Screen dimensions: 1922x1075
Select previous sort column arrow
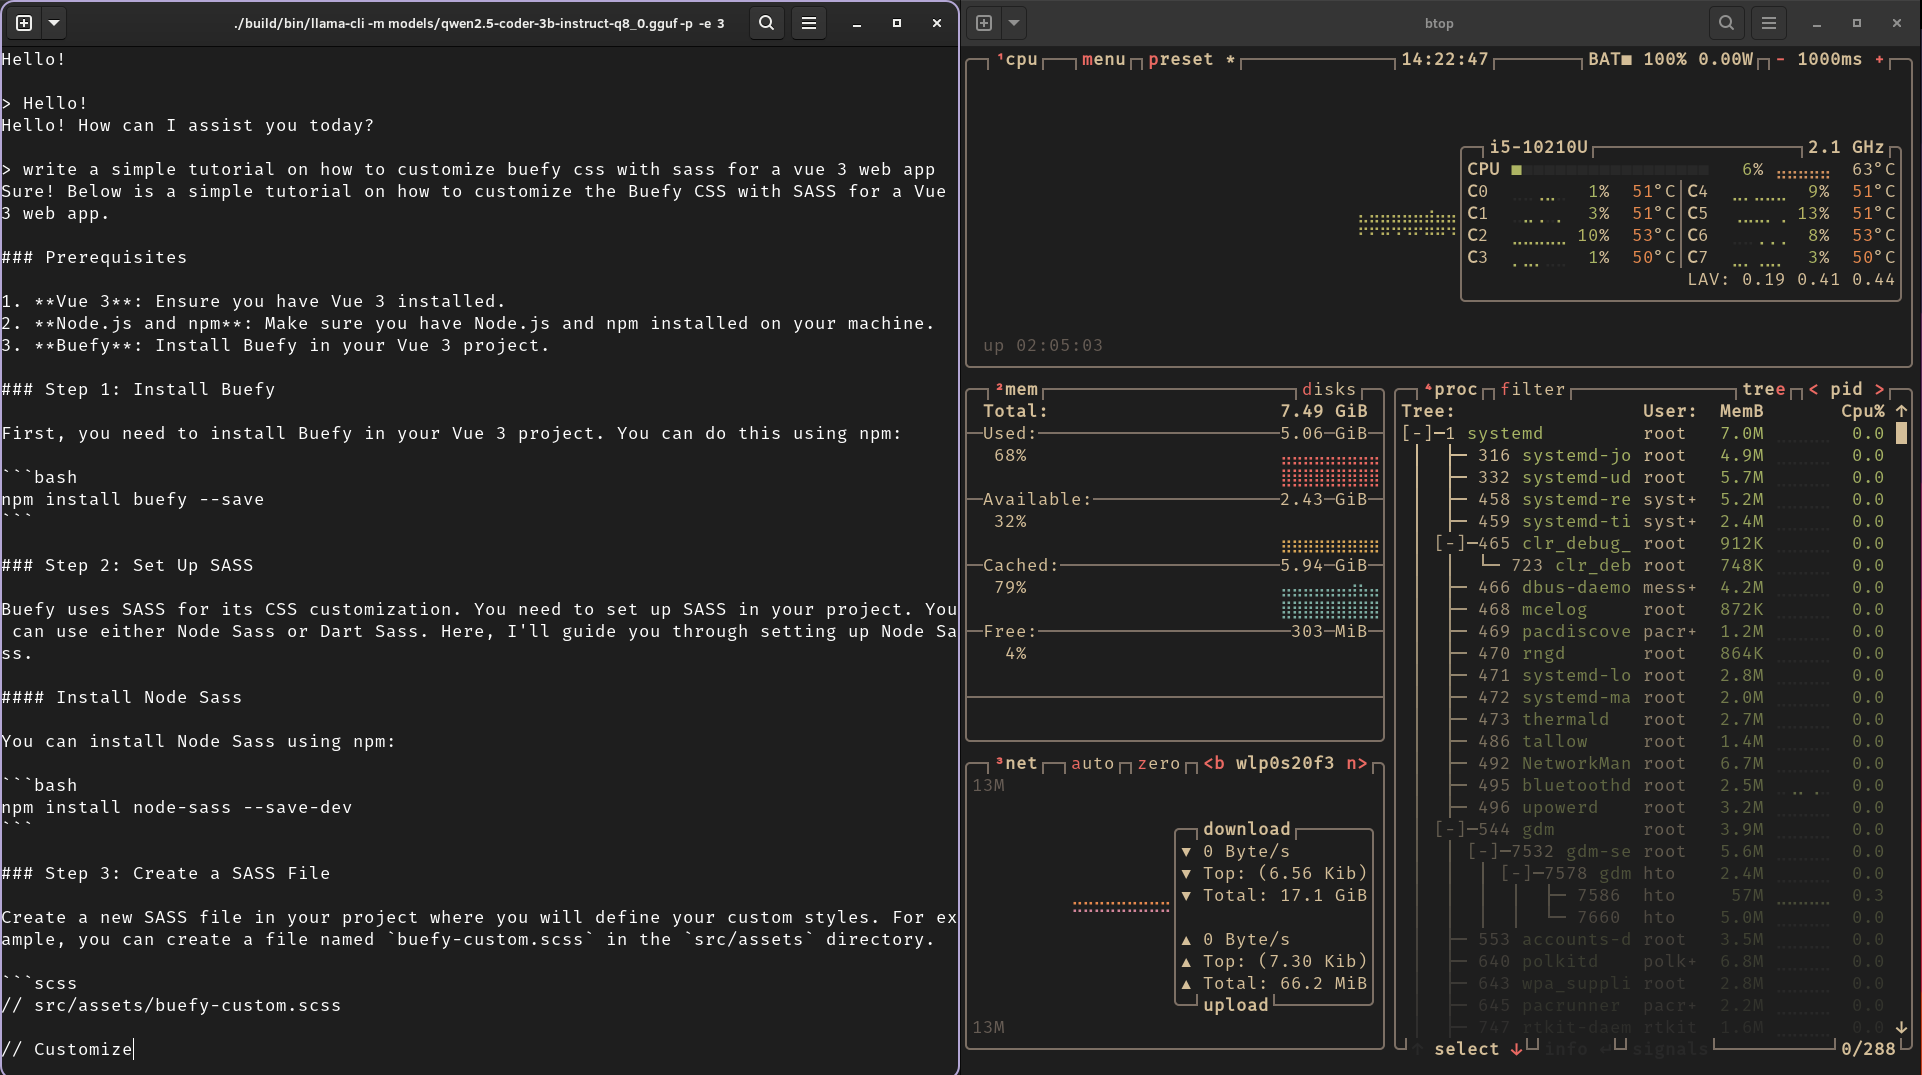pyautogui.click(x=1813, y=389)
